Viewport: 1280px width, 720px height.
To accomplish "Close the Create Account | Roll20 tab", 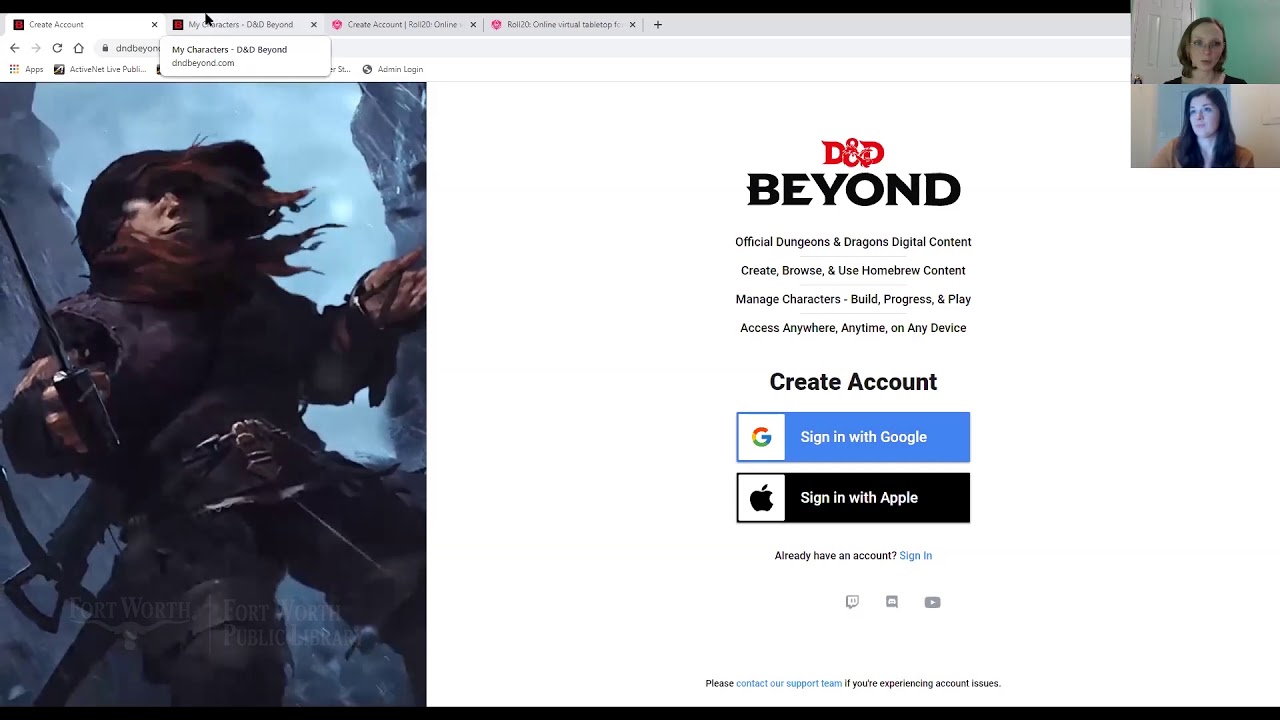I will 473,24.
